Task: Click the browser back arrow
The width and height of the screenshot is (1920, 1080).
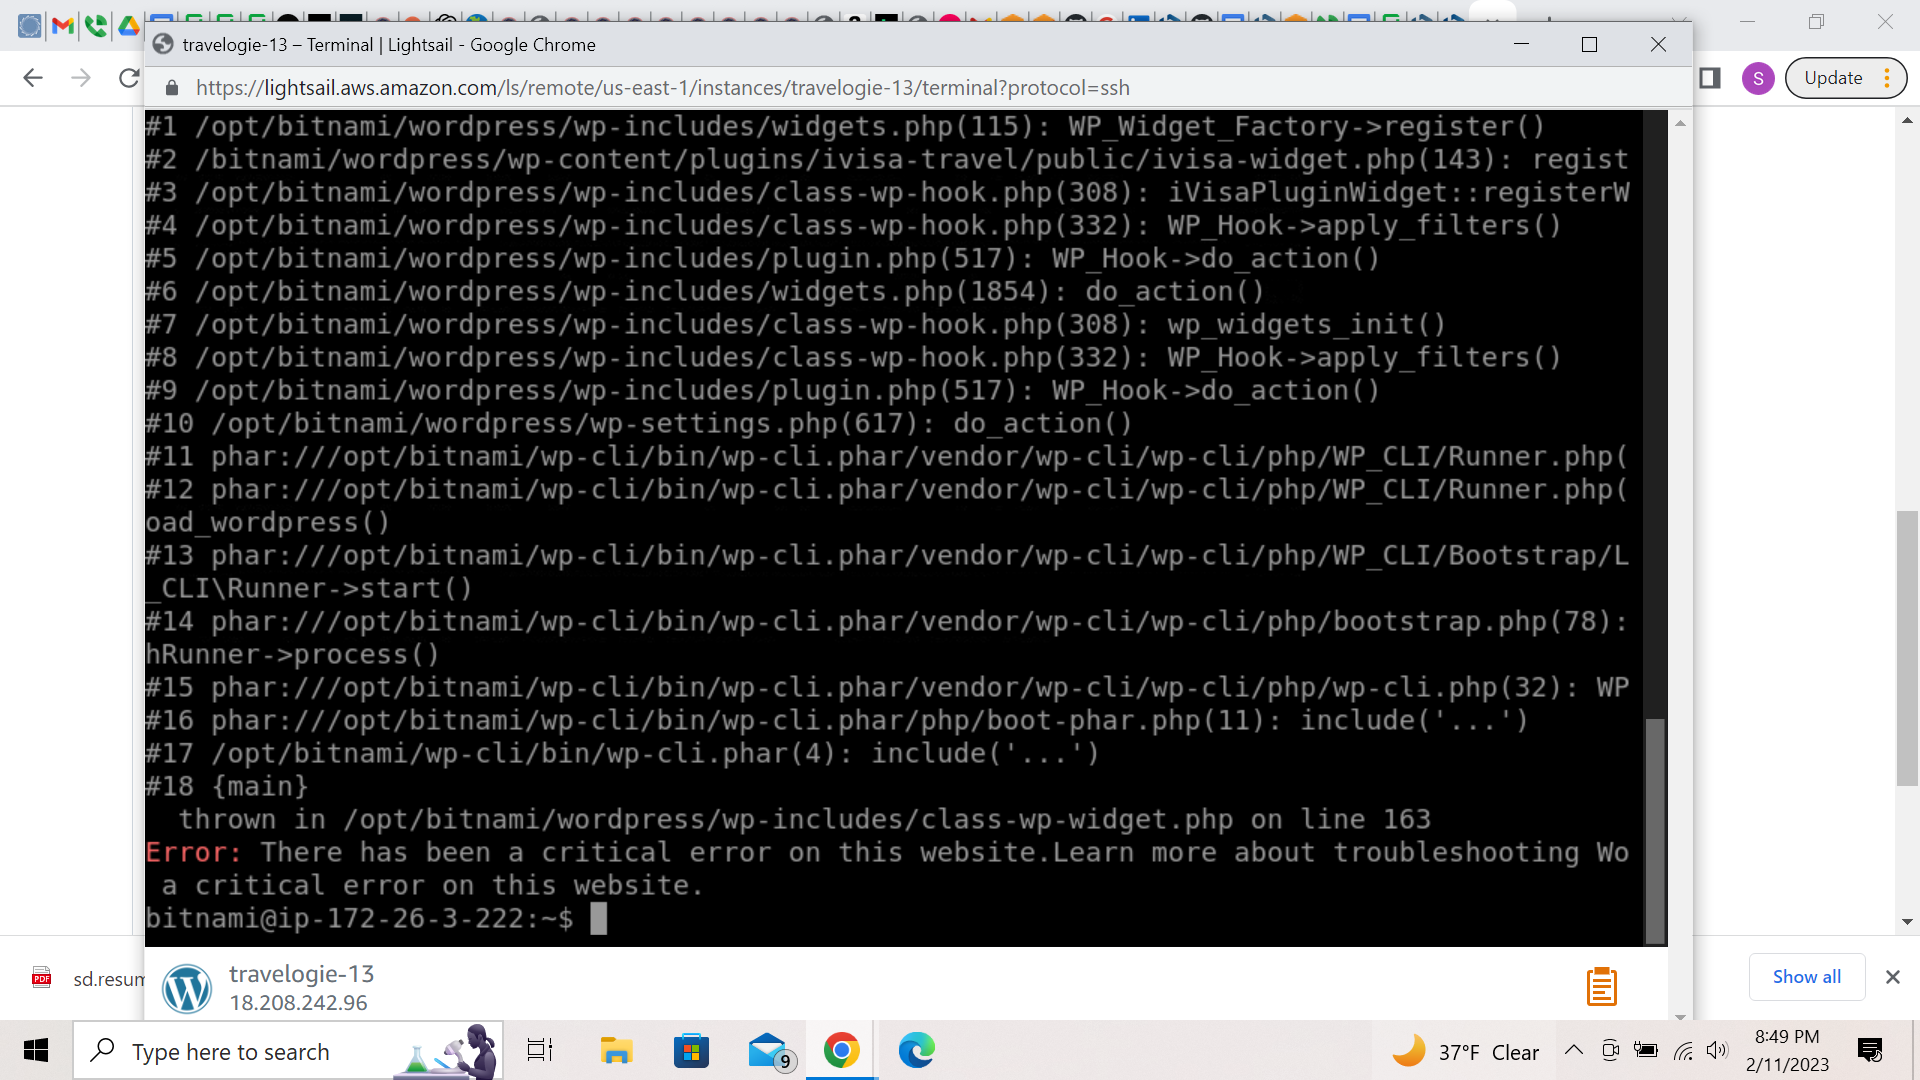Action: pyautogui.click(x=33, y=78)
